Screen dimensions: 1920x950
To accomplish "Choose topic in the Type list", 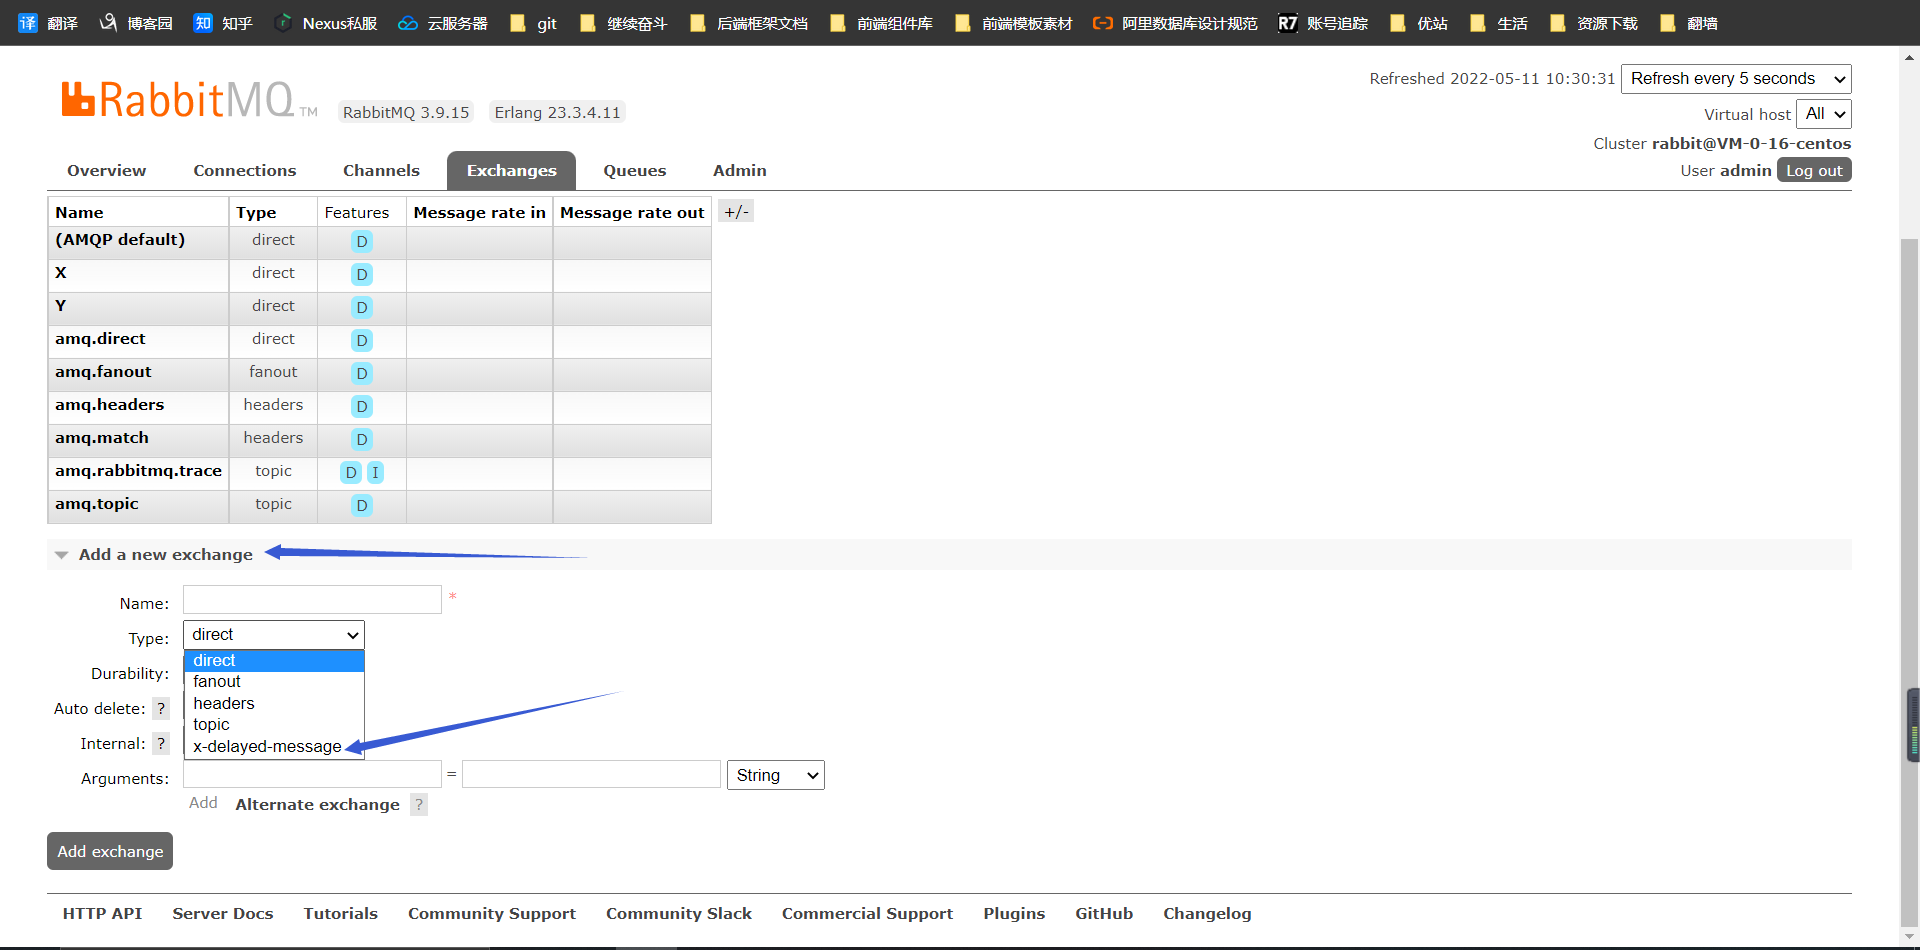I will coord(274,725).
